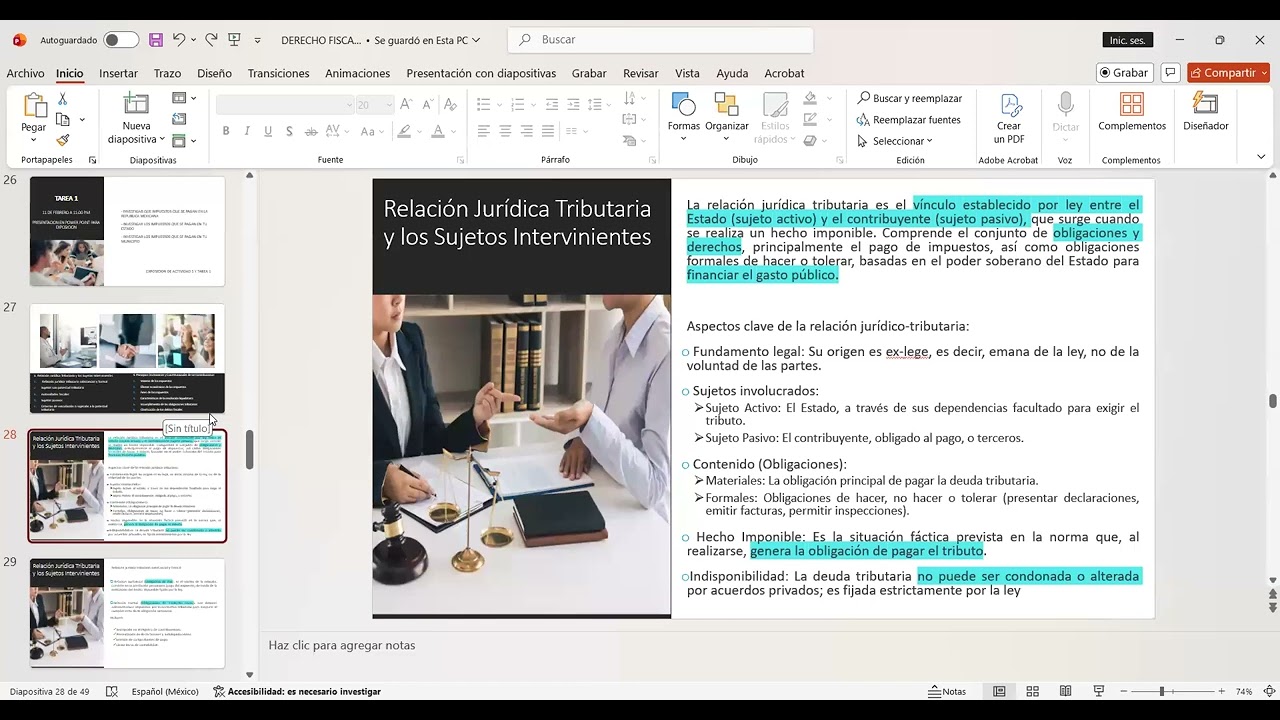
Task: Toggle text shadow formatting
Action: pos(289,131)
